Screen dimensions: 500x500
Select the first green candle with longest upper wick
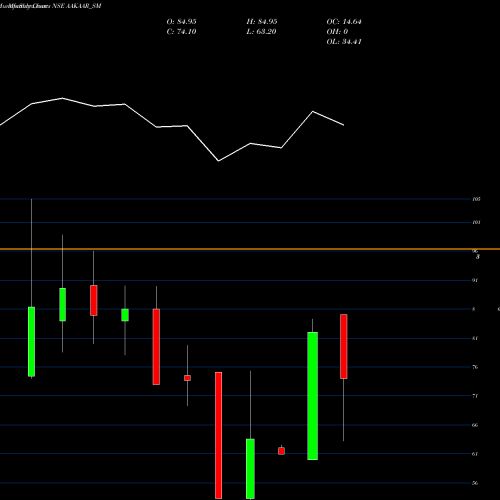point(31,342)
